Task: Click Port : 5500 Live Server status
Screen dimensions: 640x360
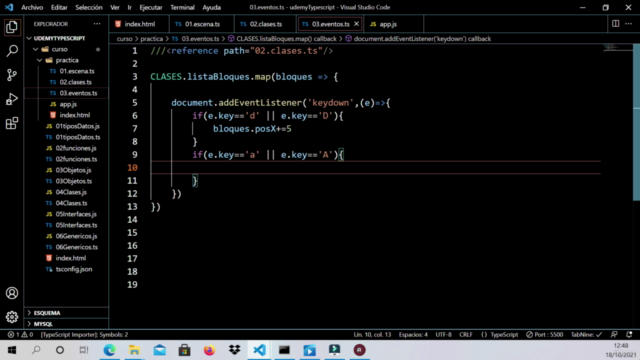Action: coord(544,335)
